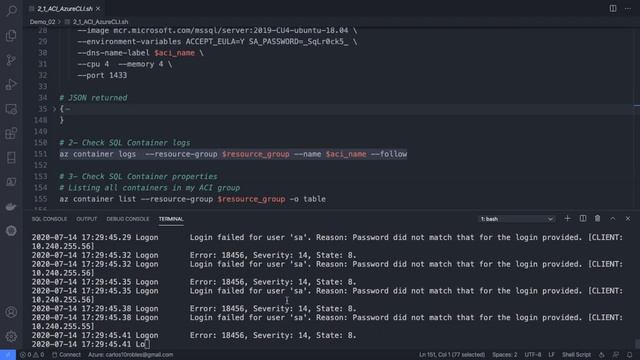Open the Source Control view

(11, 60)
